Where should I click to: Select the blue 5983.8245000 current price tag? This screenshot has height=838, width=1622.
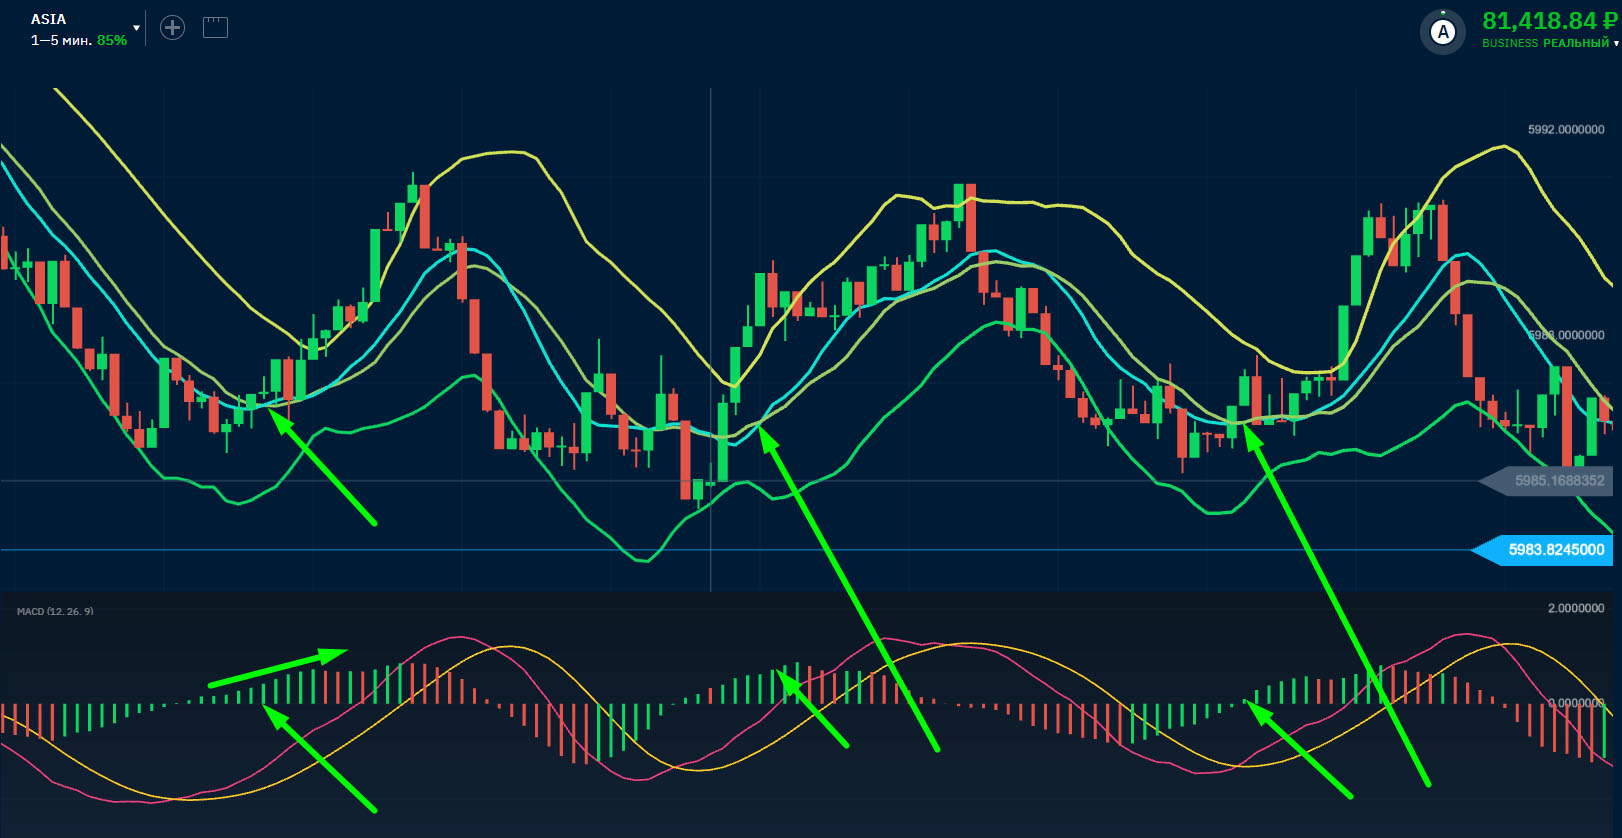pyautogui.click(x=1544, y=550)
